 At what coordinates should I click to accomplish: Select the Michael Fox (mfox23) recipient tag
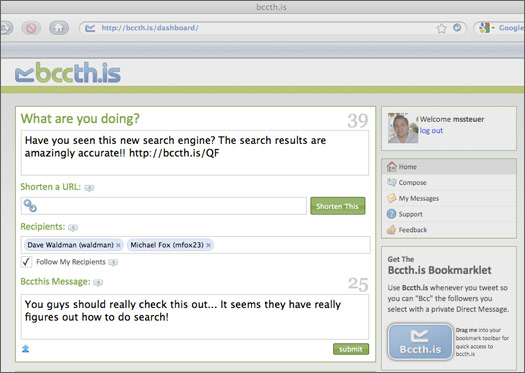(x=170, y=245)
